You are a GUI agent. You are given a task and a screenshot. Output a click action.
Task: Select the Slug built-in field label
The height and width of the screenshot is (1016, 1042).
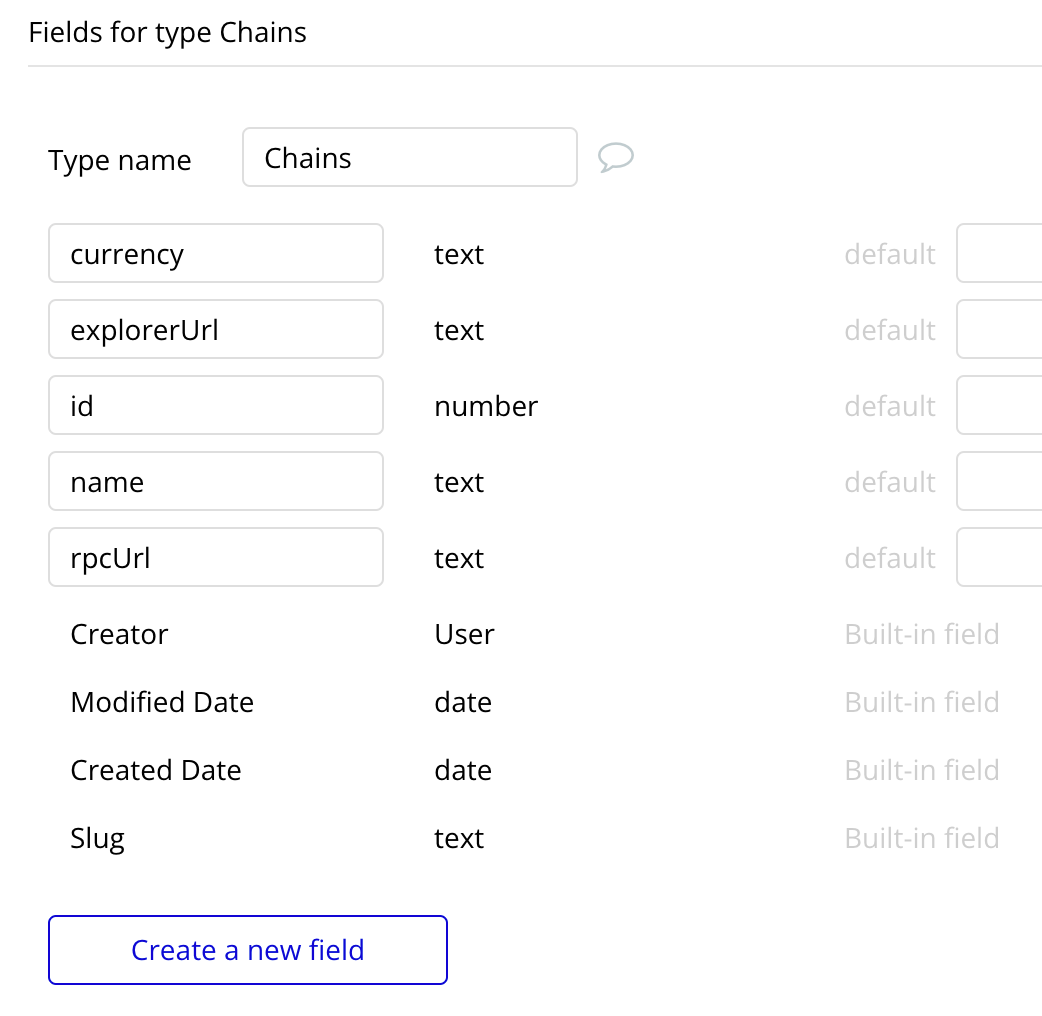pos(98,839)
